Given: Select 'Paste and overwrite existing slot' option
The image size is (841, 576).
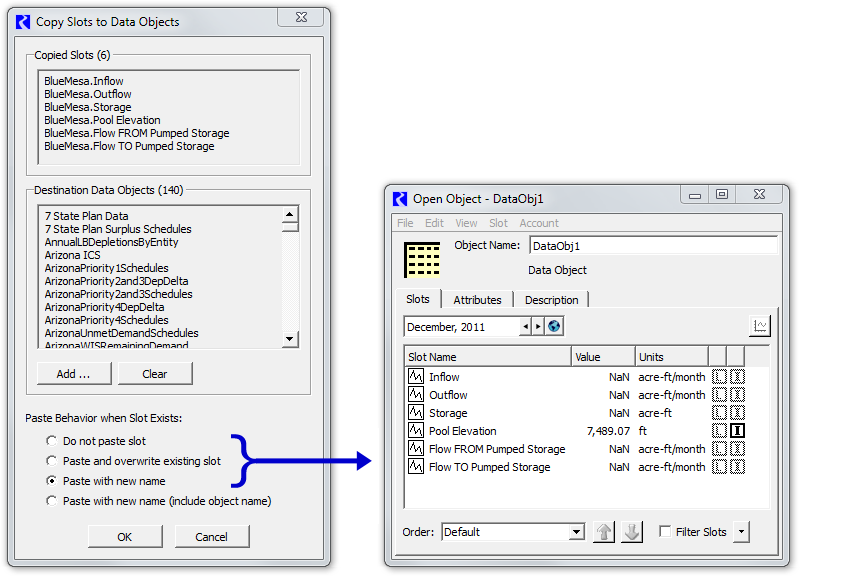Looking at the screenshot, I should (51, 461).
